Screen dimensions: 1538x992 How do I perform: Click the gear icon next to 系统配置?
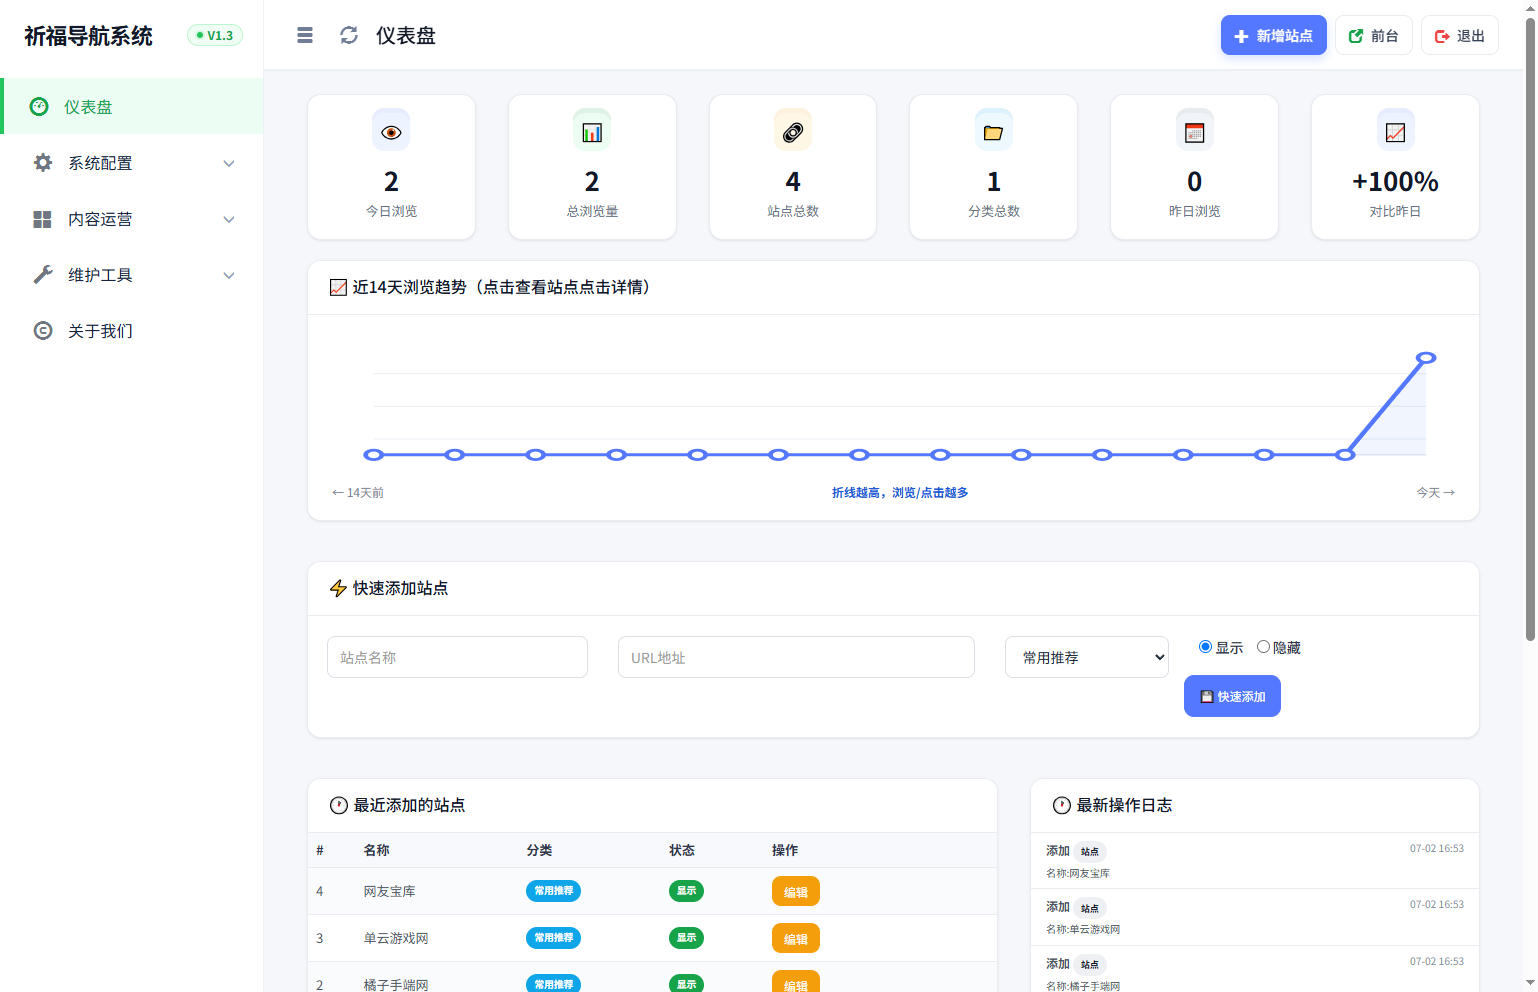click(x=43, y=162)
